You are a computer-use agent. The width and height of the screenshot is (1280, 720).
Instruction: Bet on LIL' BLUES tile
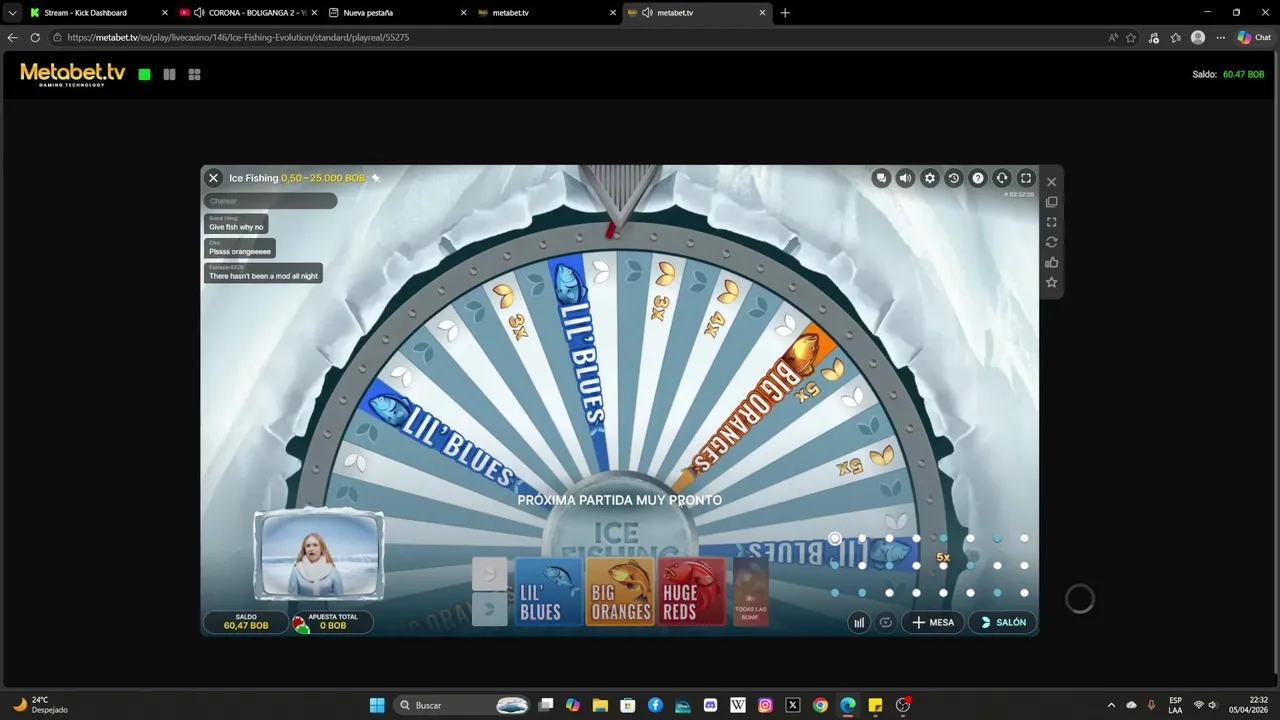[x=548, y=592]
